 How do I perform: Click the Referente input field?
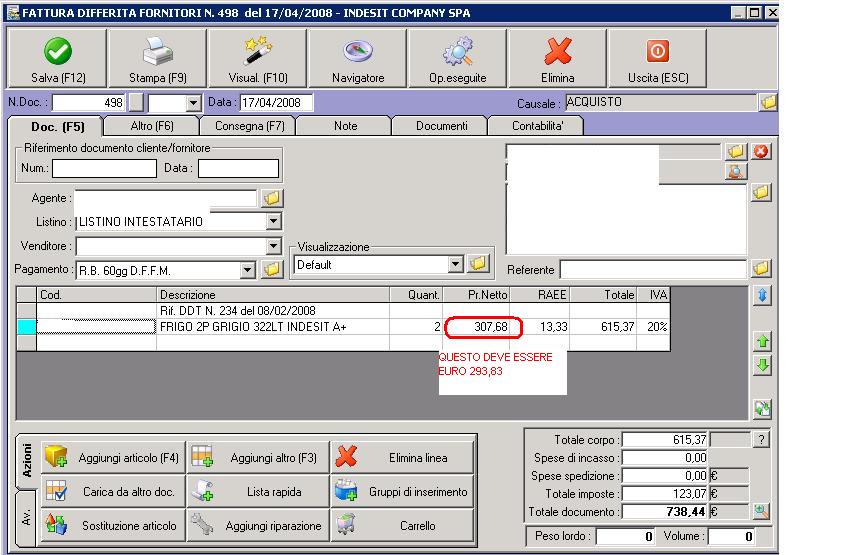tap(653, 270)
